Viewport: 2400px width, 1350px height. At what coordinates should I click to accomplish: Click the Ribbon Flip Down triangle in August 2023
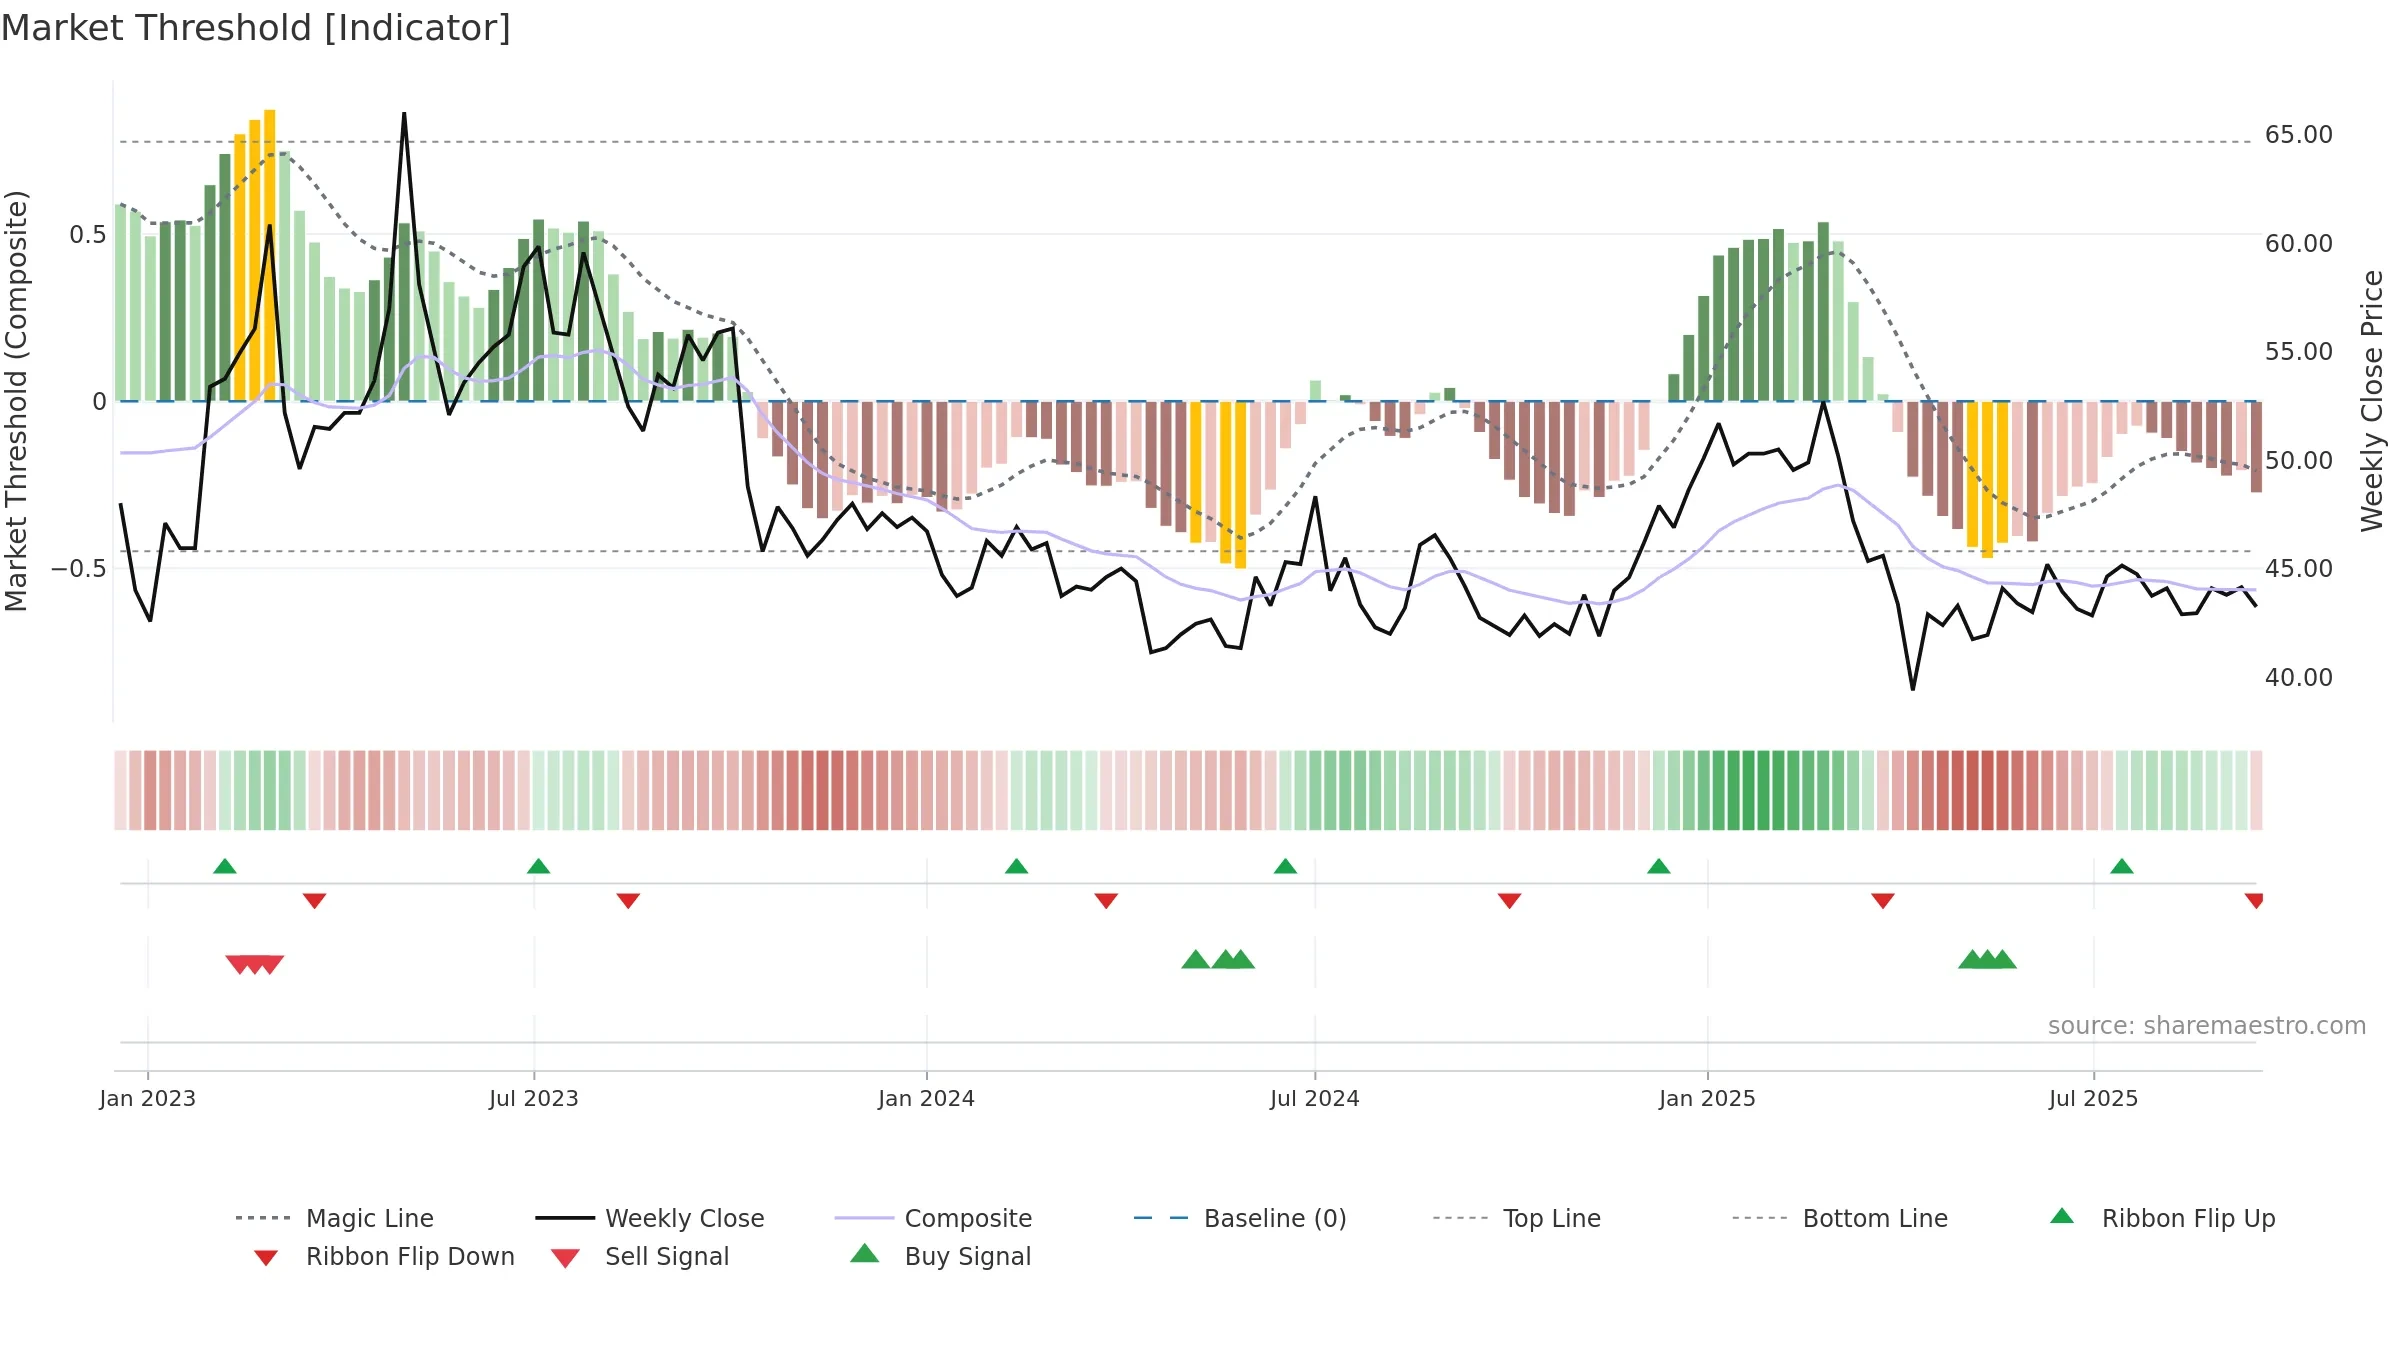(628, 901)
